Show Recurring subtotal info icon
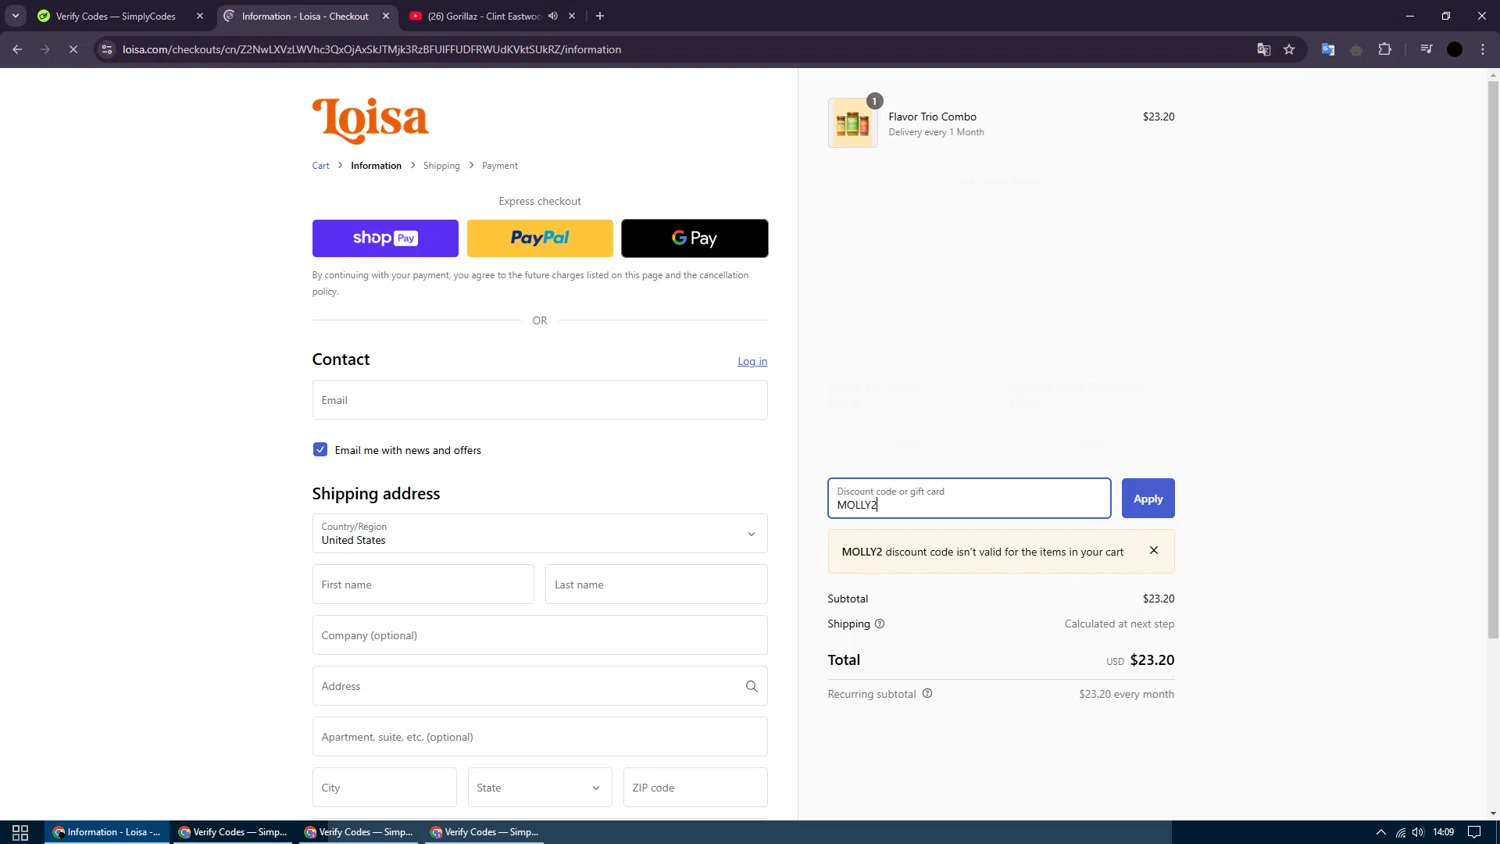This screenshot has width=1500, height=844. (927, 694)
